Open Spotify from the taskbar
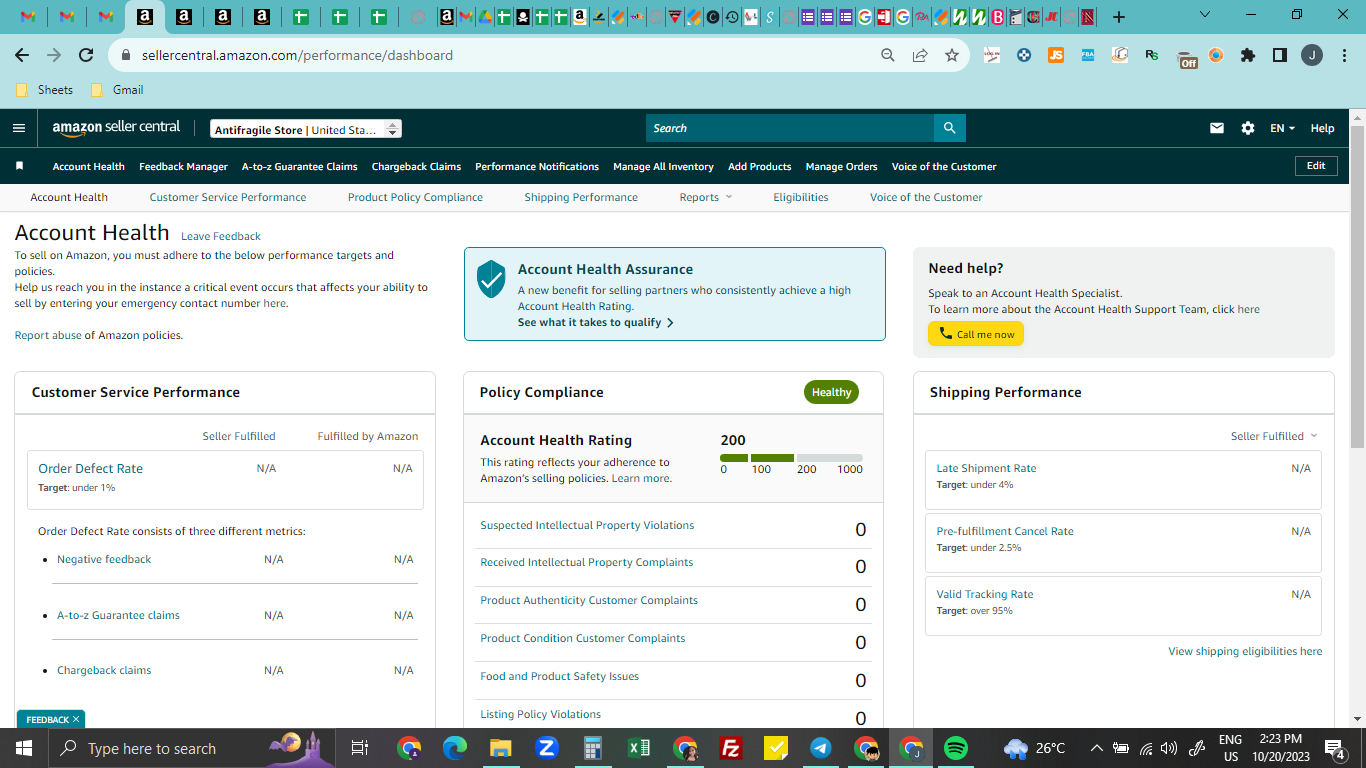Viewport: 1366px width, 768px height. tap(956, 748)
